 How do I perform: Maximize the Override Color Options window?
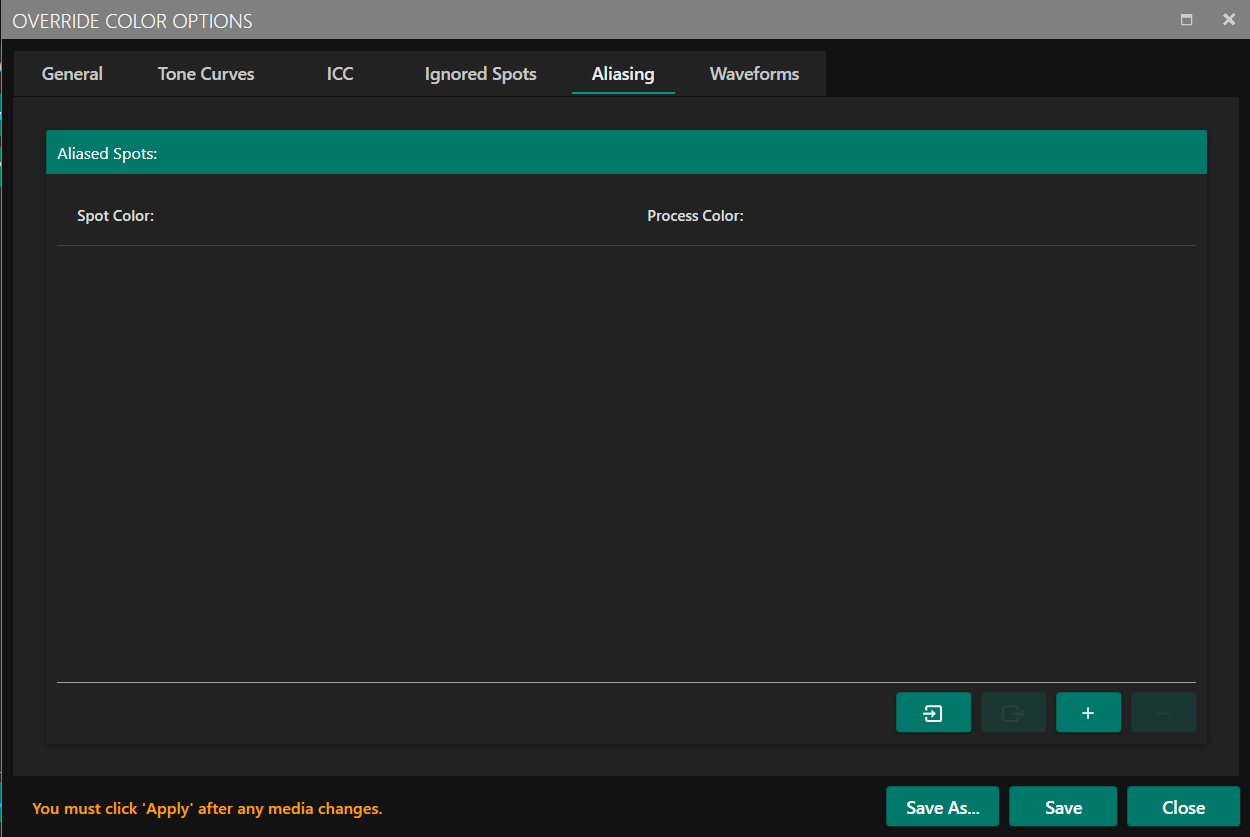click(x=1187, y=20)
